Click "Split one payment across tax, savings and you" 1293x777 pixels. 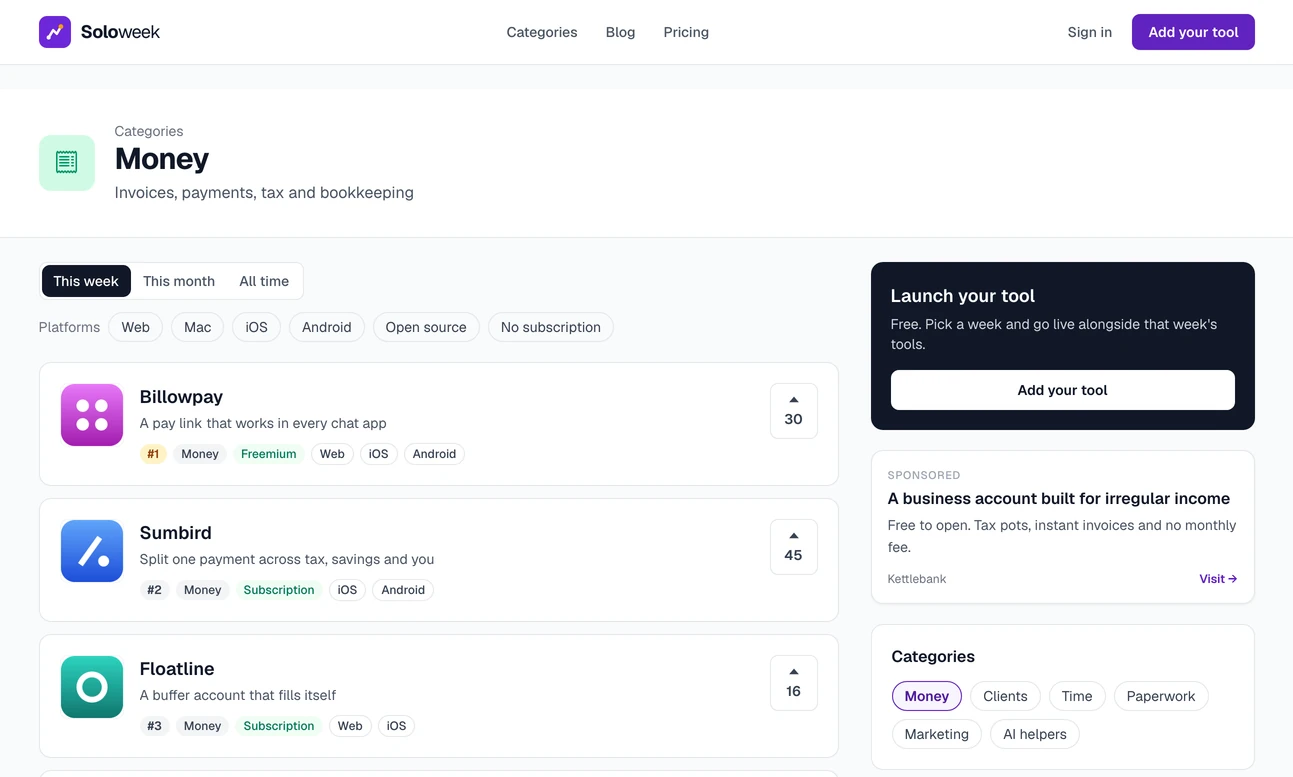(287, 559)
